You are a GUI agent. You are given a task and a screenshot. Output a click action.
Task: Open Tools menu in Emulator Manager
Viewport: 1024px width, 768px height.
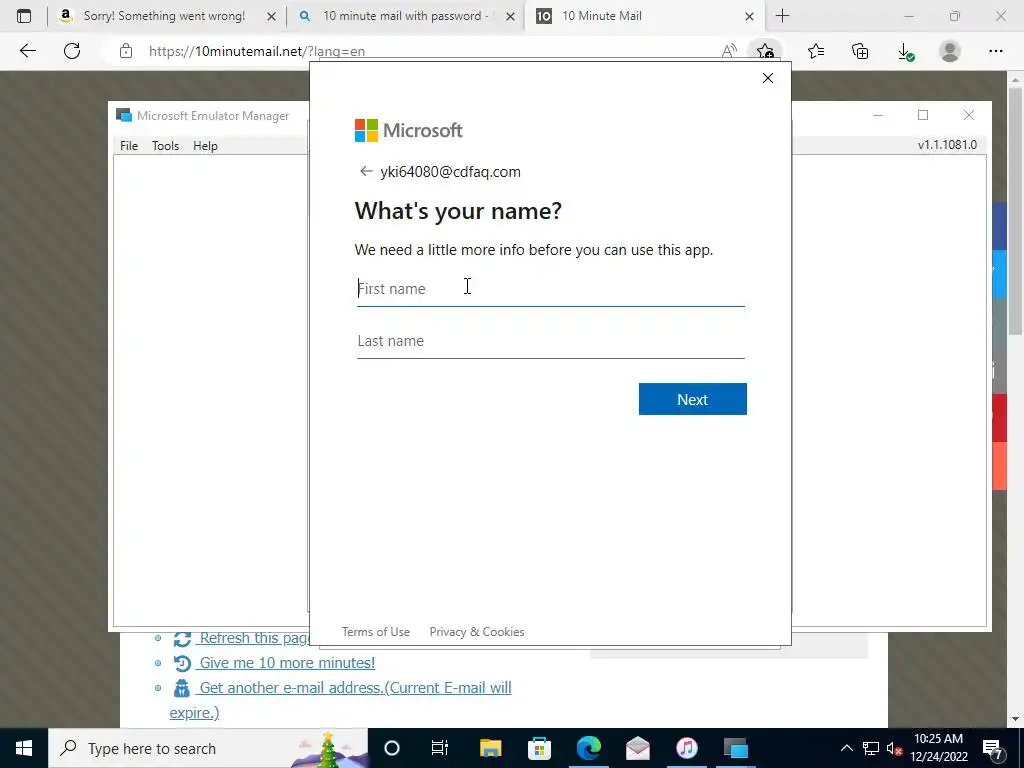pos(165,146)
